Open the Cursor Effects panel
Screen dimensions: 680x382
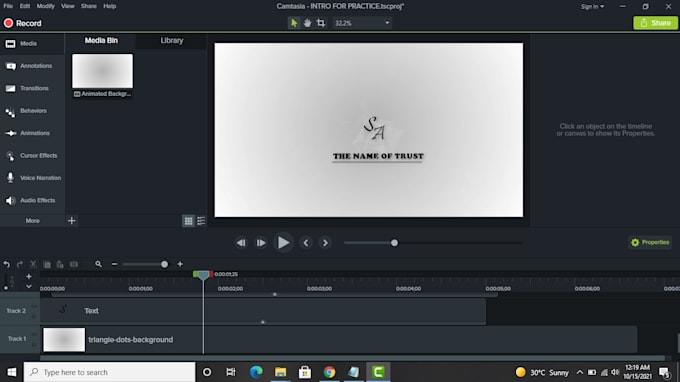click(32, 156)
